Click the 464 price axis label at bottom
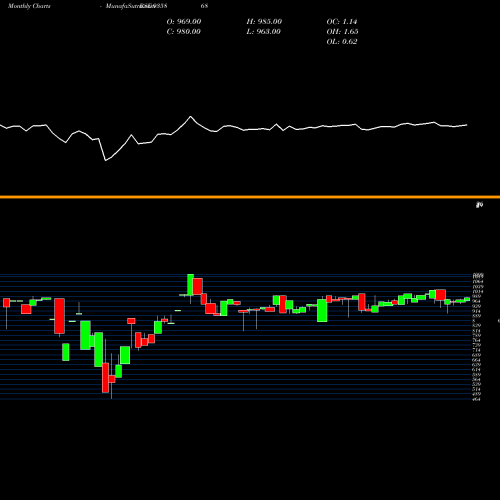Screen dimensions: 500x500 (x=476, y=399)
